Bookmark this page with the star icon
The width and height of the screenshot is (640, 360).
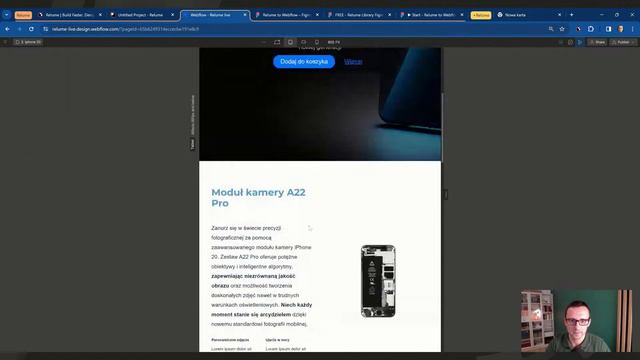[562, 29]
